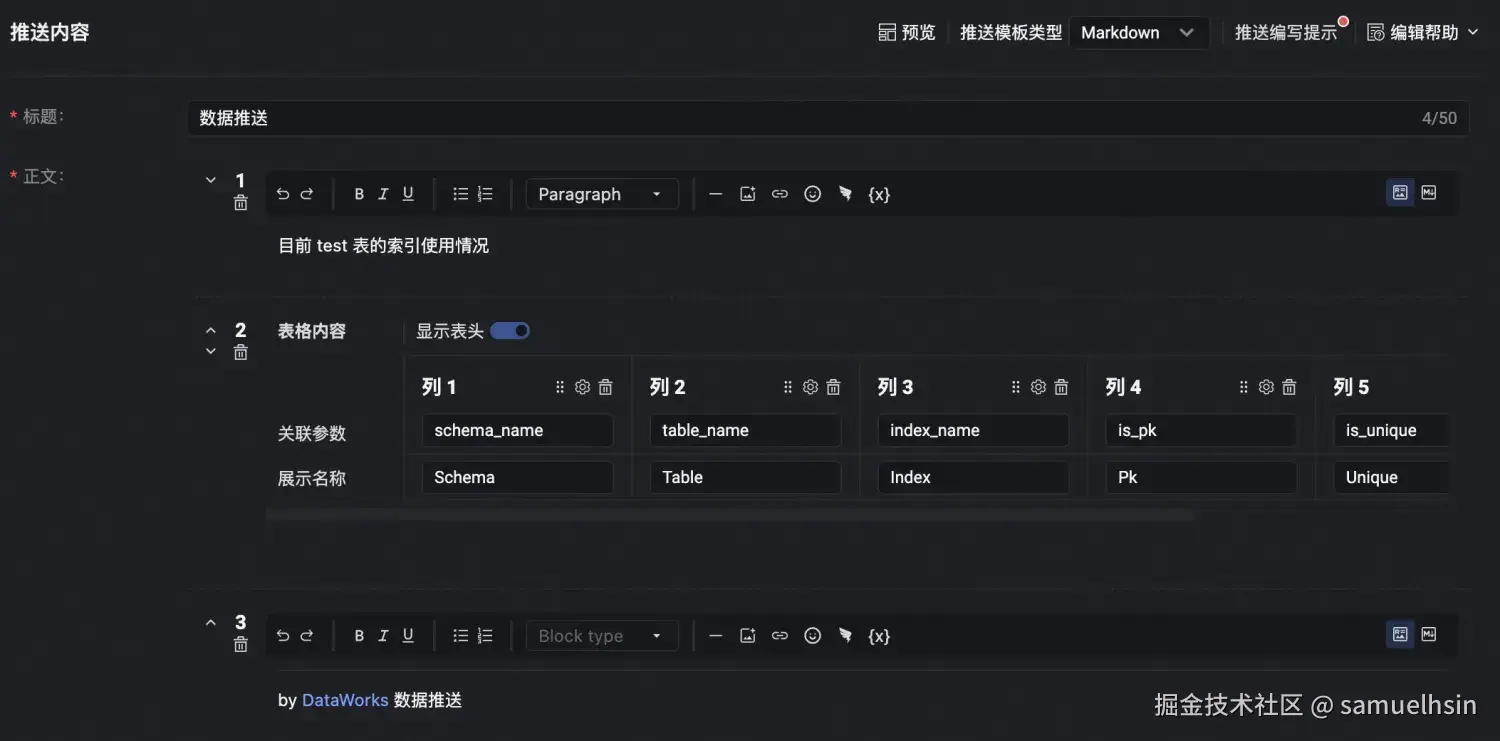Click drag handle of 列 2
The image size is (1500, 741).
coord(788,387)
